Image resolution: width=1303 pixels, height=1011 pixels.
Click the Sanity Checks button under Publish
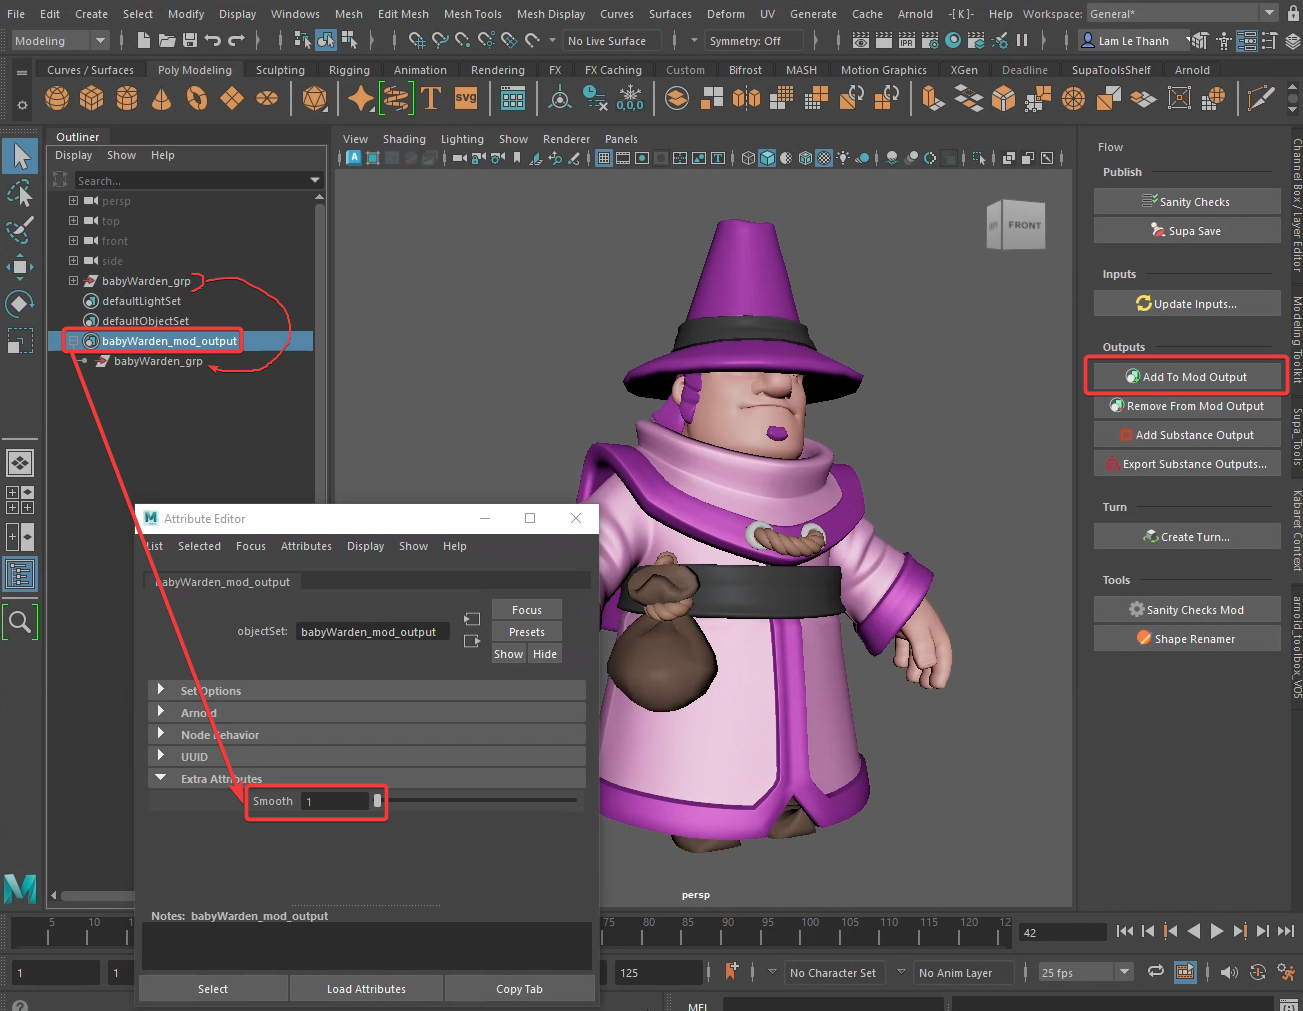pyautogui.click(x=1187, y=202)
